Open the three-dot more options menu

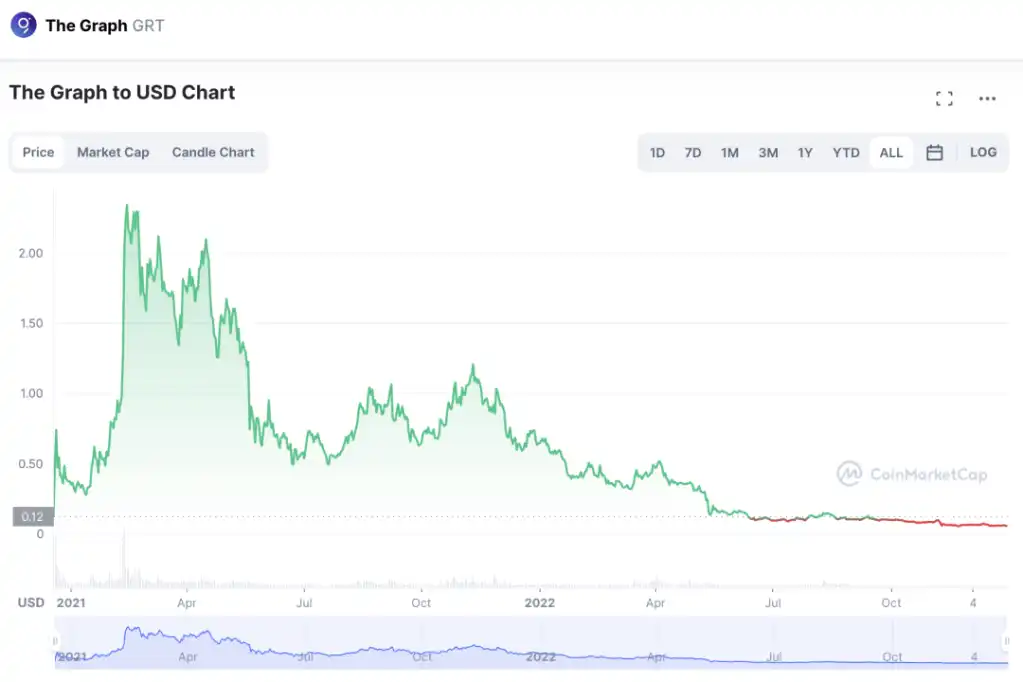point(987,98)
